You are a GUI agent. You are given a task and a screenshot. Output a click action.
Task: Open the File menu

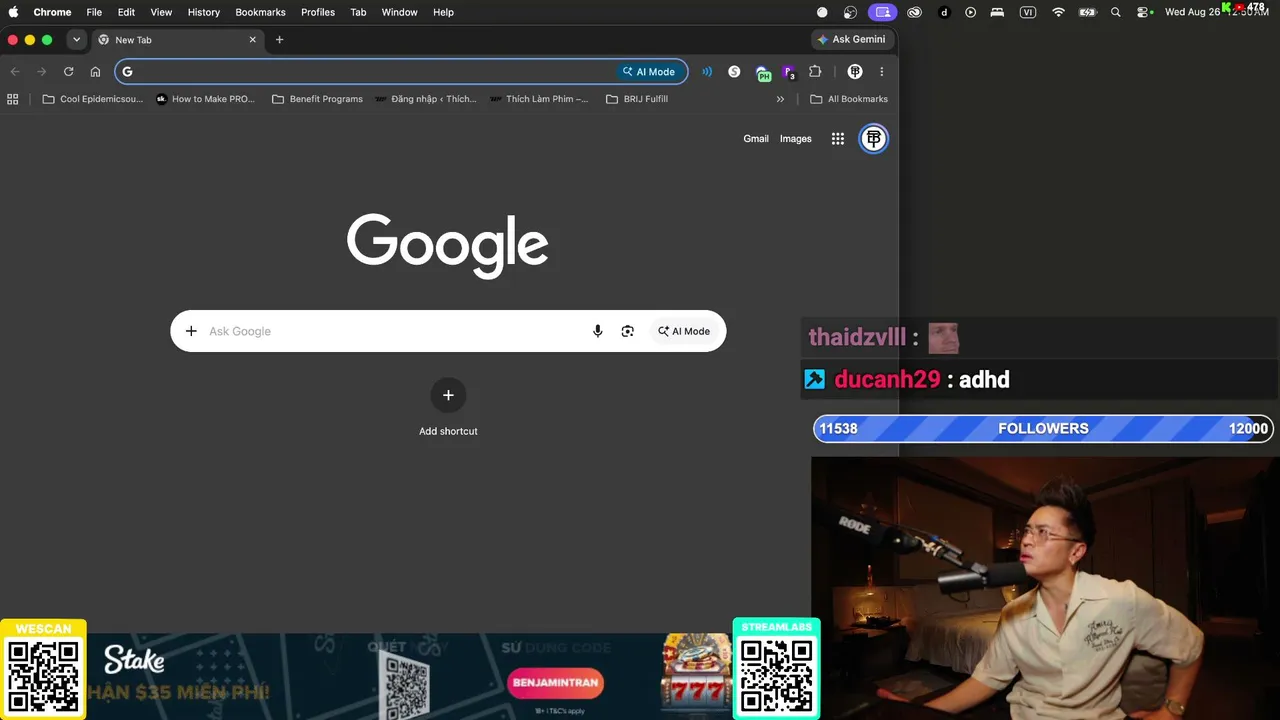coord(94,12)
